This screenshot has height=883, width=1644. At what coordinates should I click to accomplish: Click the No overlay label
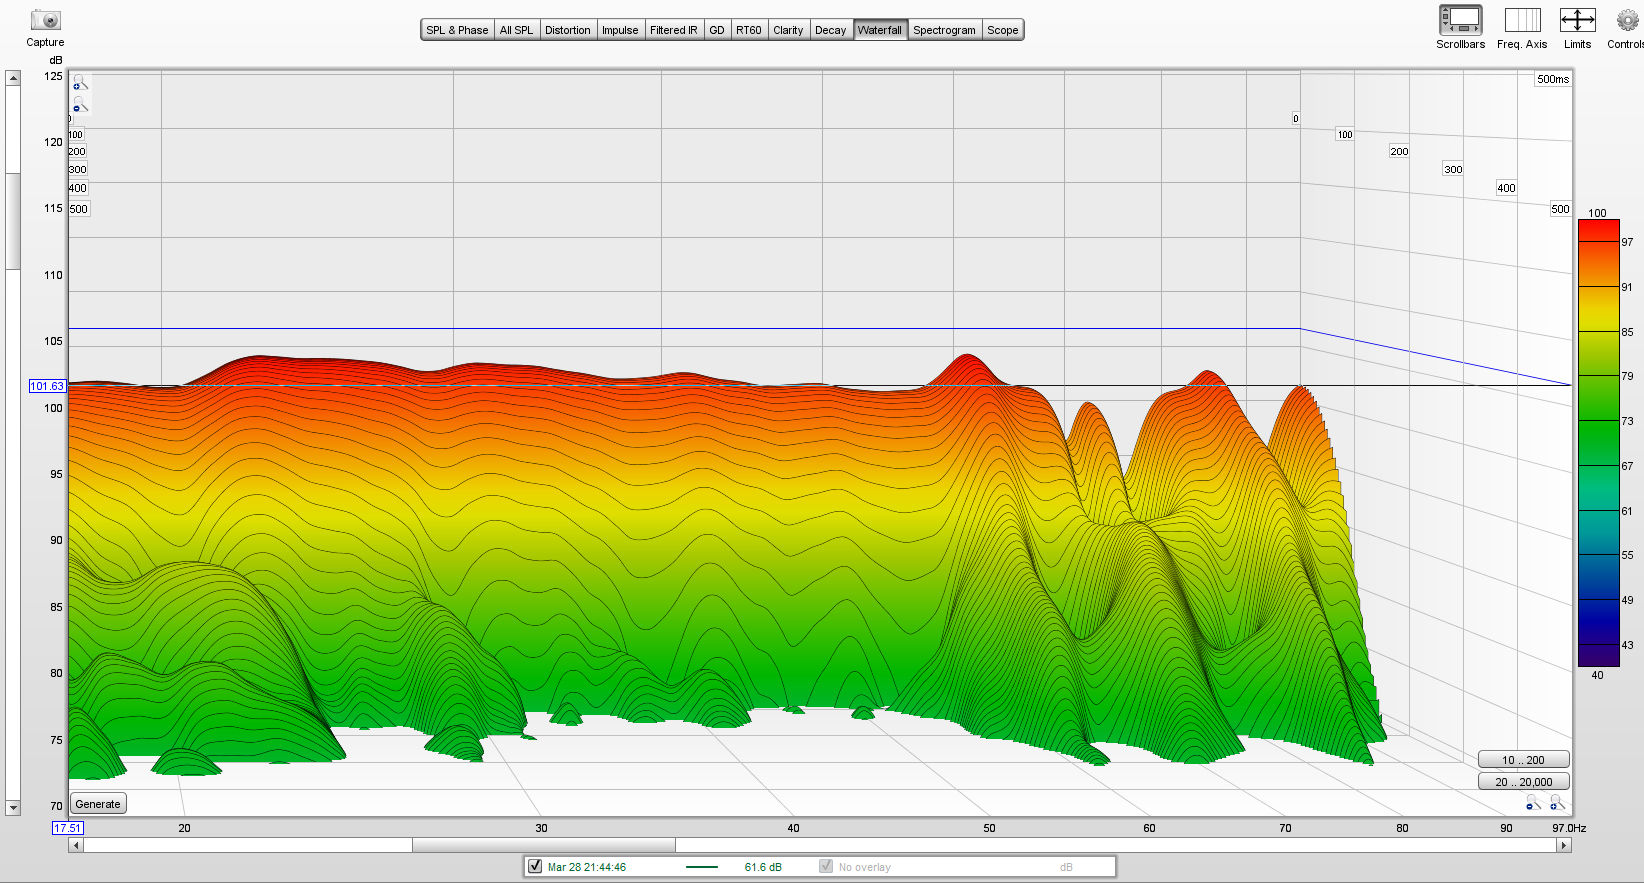click(x=864, y=867)
